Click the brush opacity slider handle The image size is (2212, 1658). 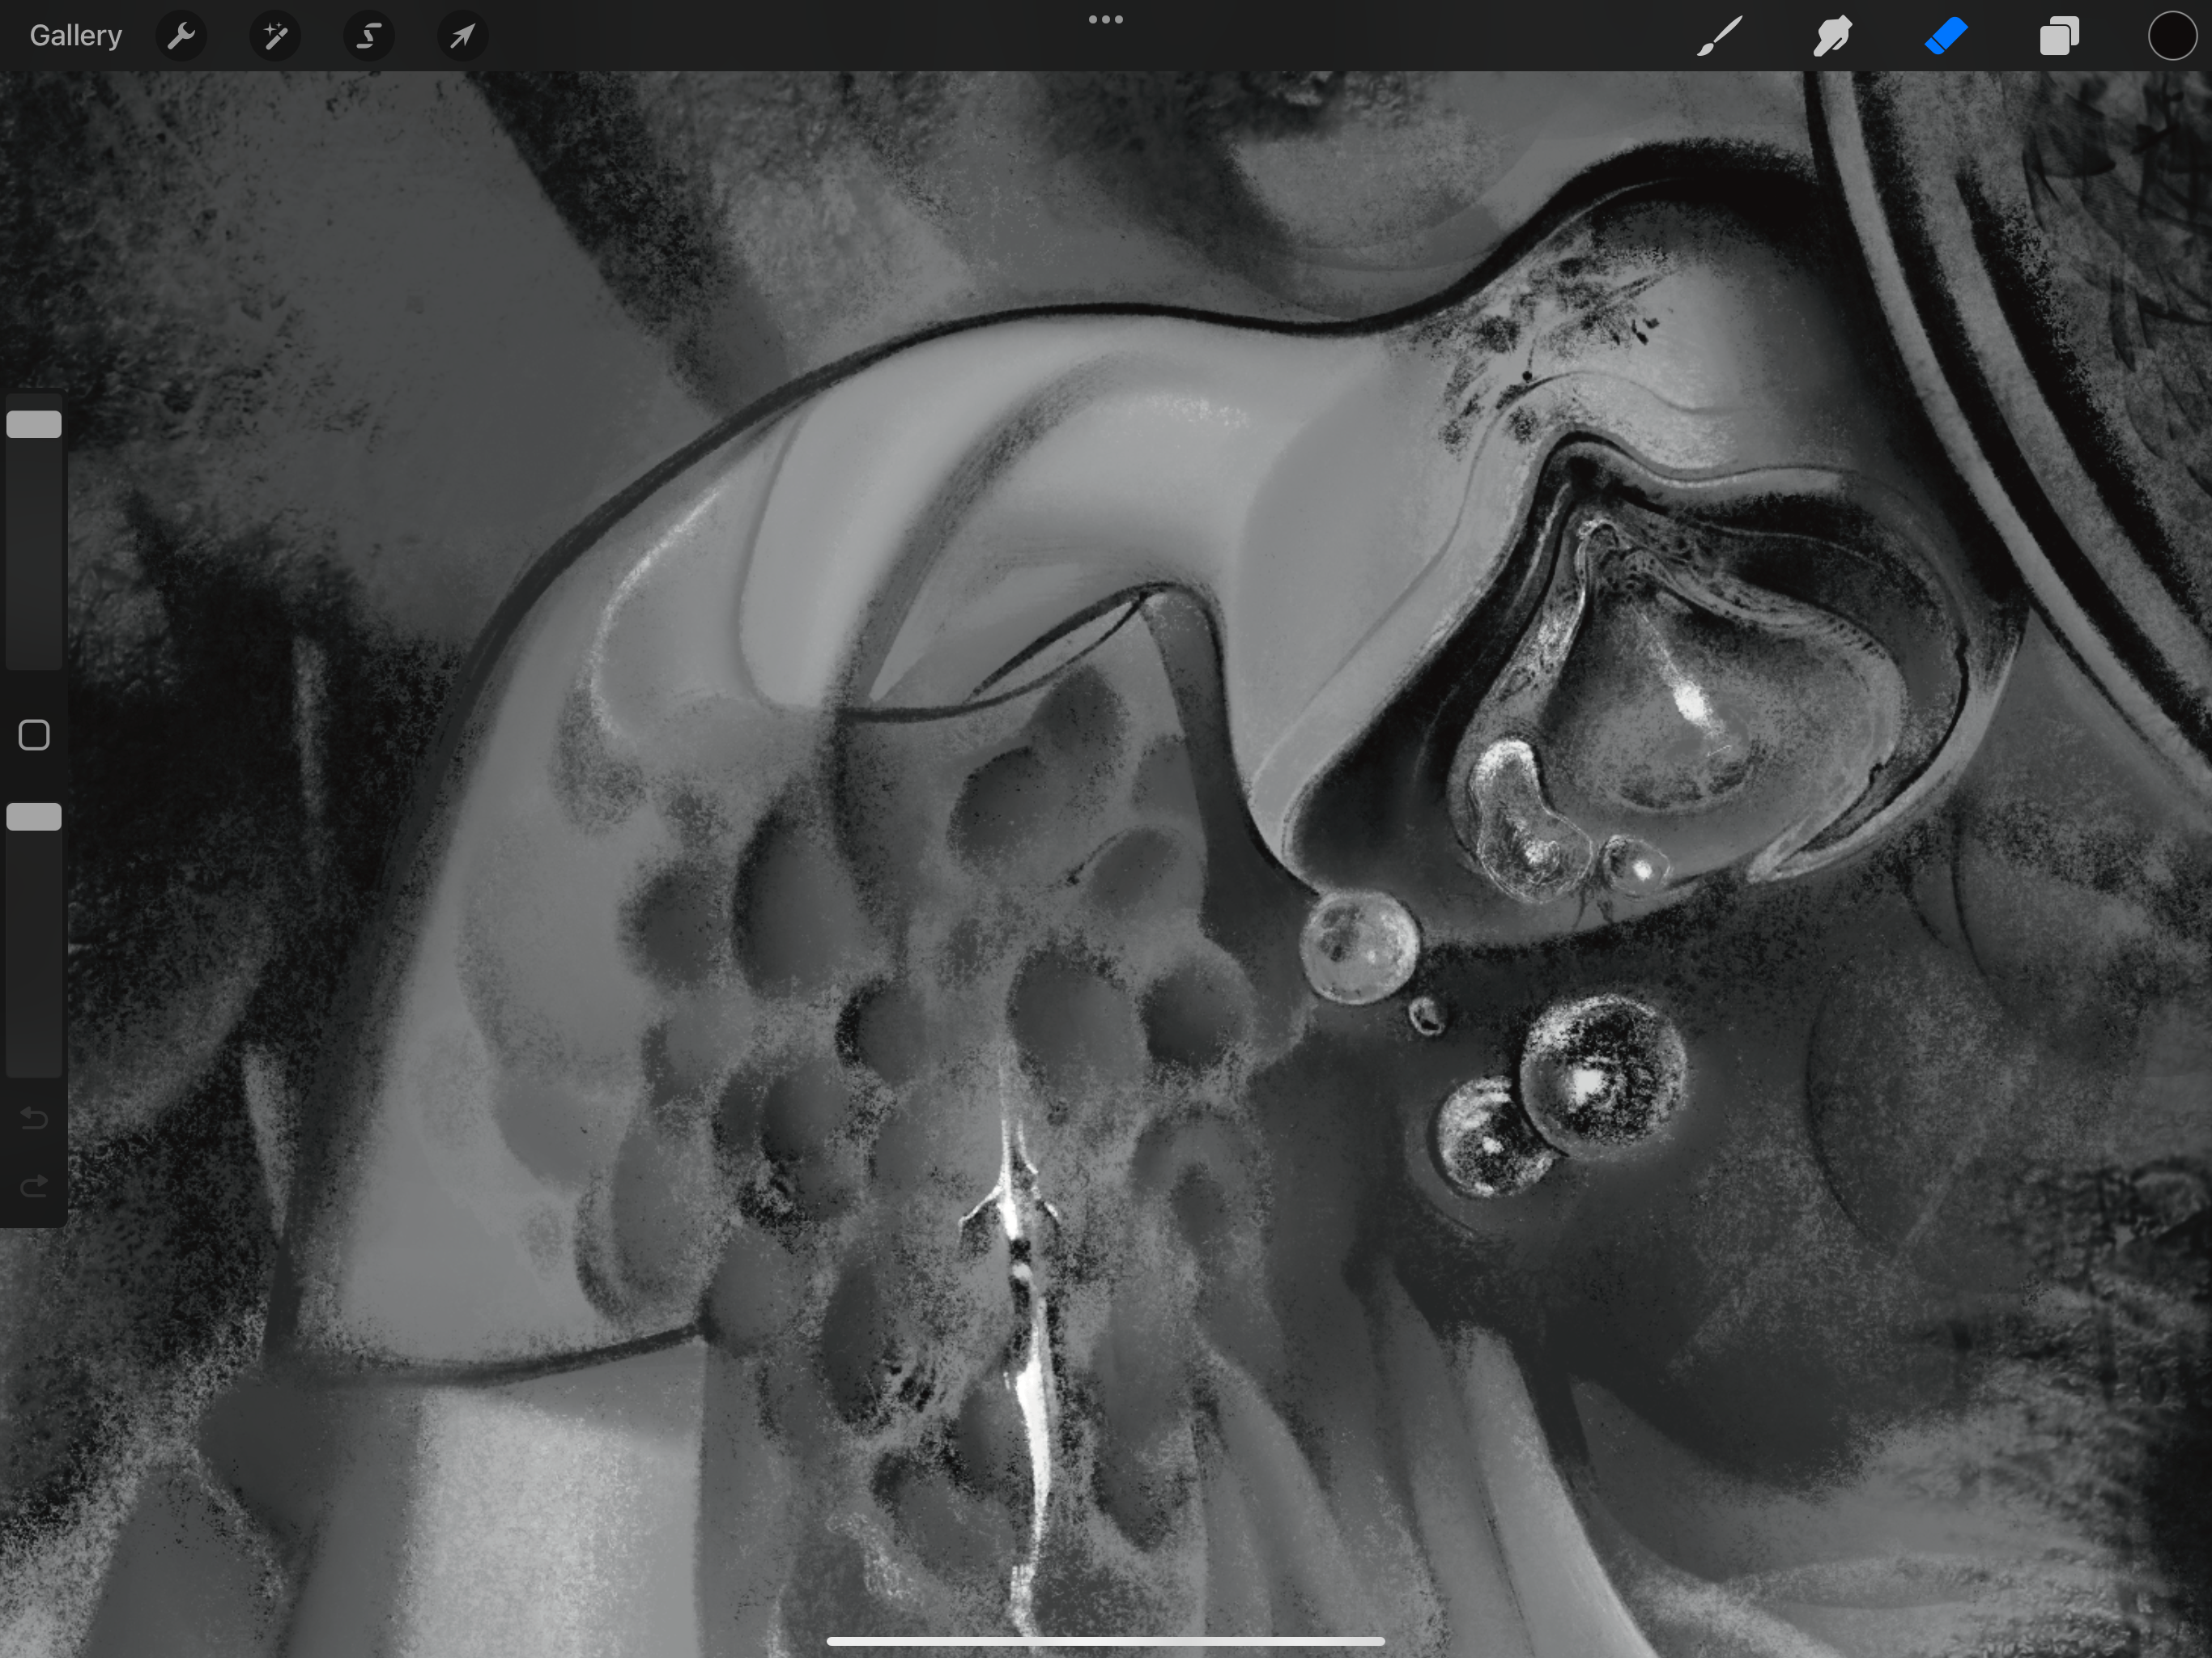34,817
